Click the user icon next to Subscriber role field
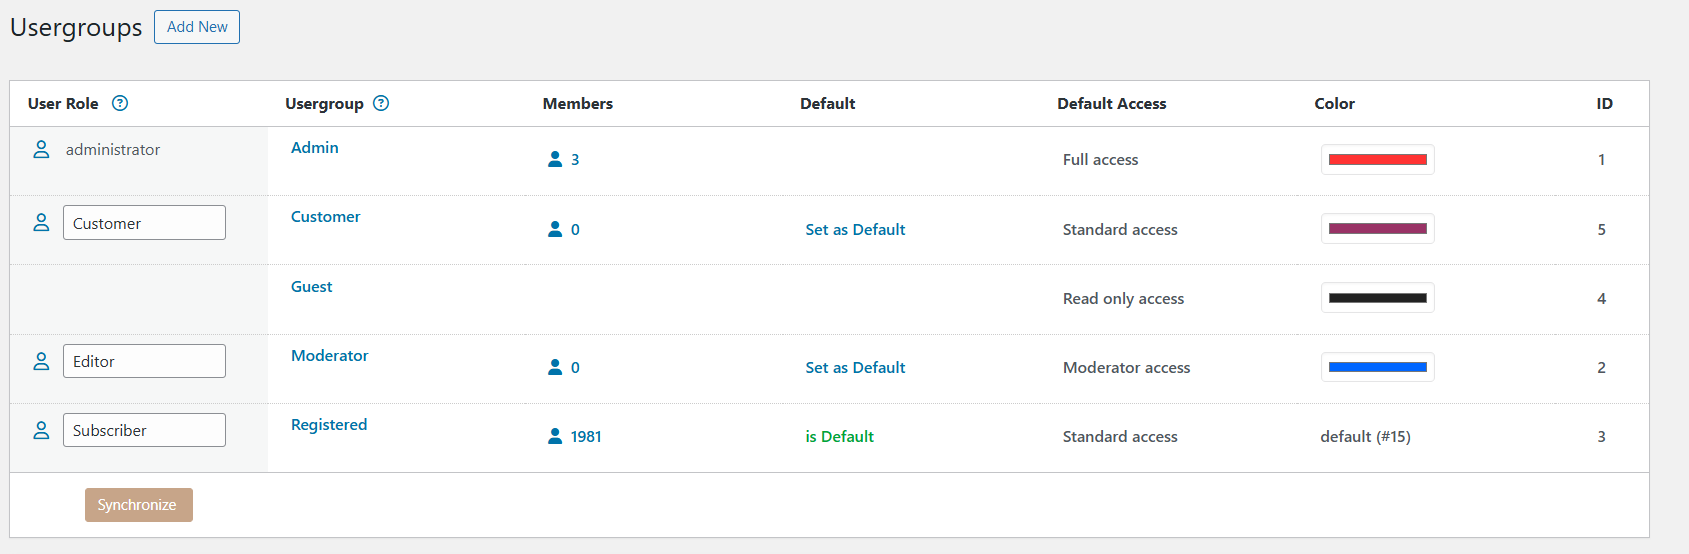Viewport: 1689px width, 554px height. click(41, 430)
